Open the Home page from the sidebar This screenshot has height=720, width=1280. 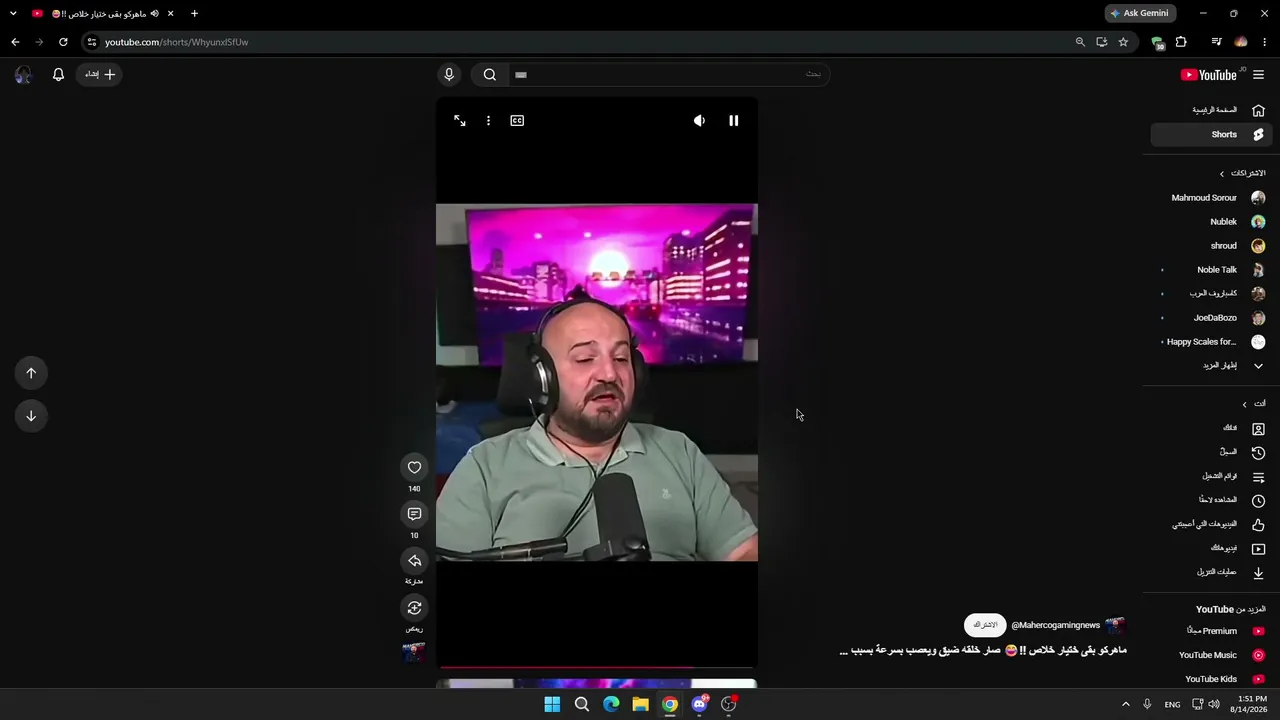[x=1210, y=110]
